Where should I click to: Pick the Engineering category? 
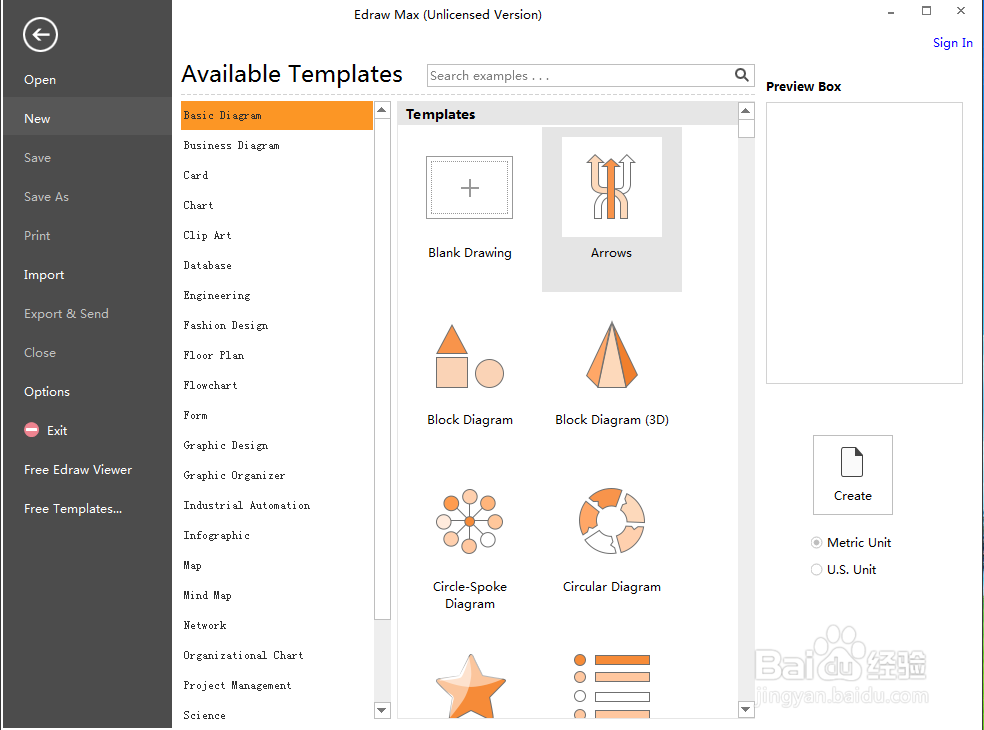217,296
